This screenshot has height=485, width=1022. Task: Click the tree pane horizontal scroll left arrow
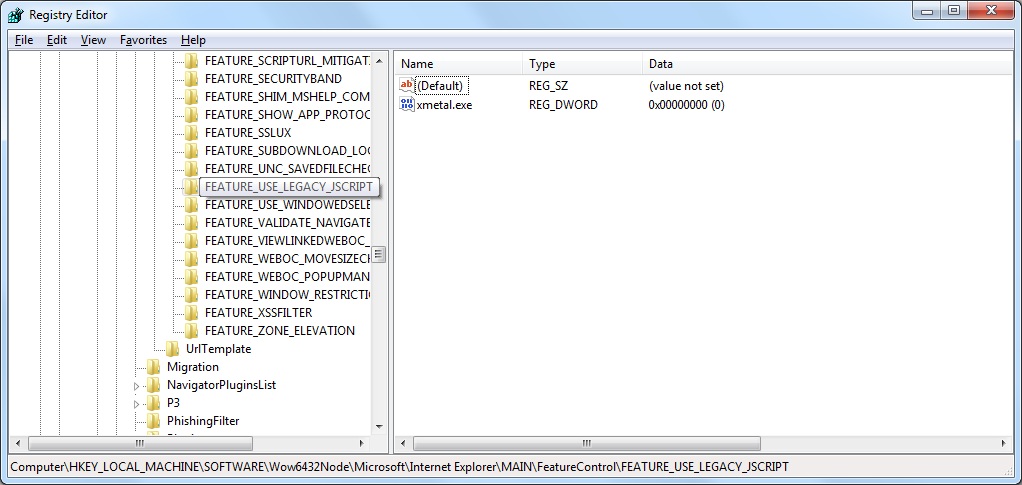18,443
